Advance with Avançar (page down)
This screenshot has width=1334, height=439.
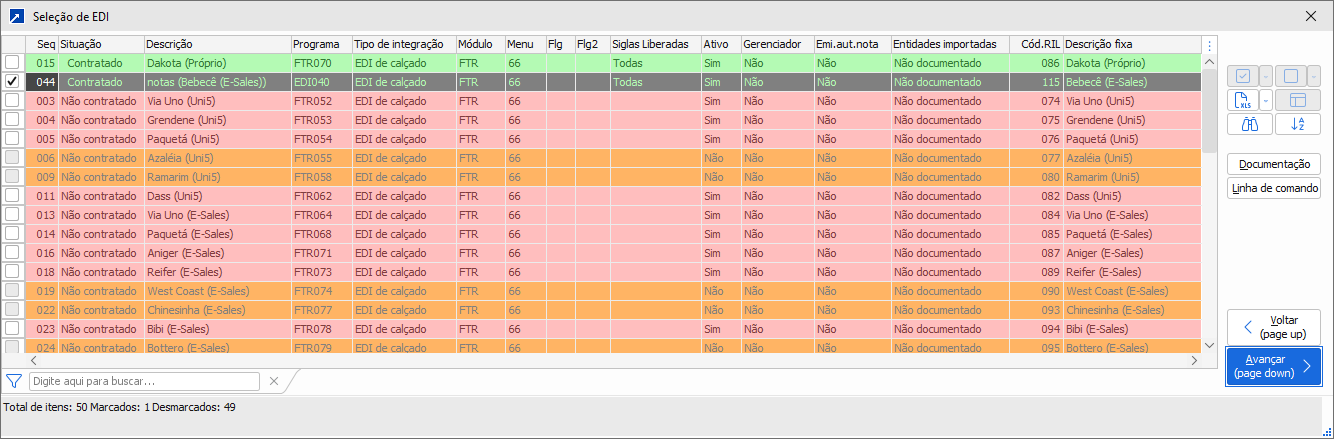click(x=1274, y=366)
